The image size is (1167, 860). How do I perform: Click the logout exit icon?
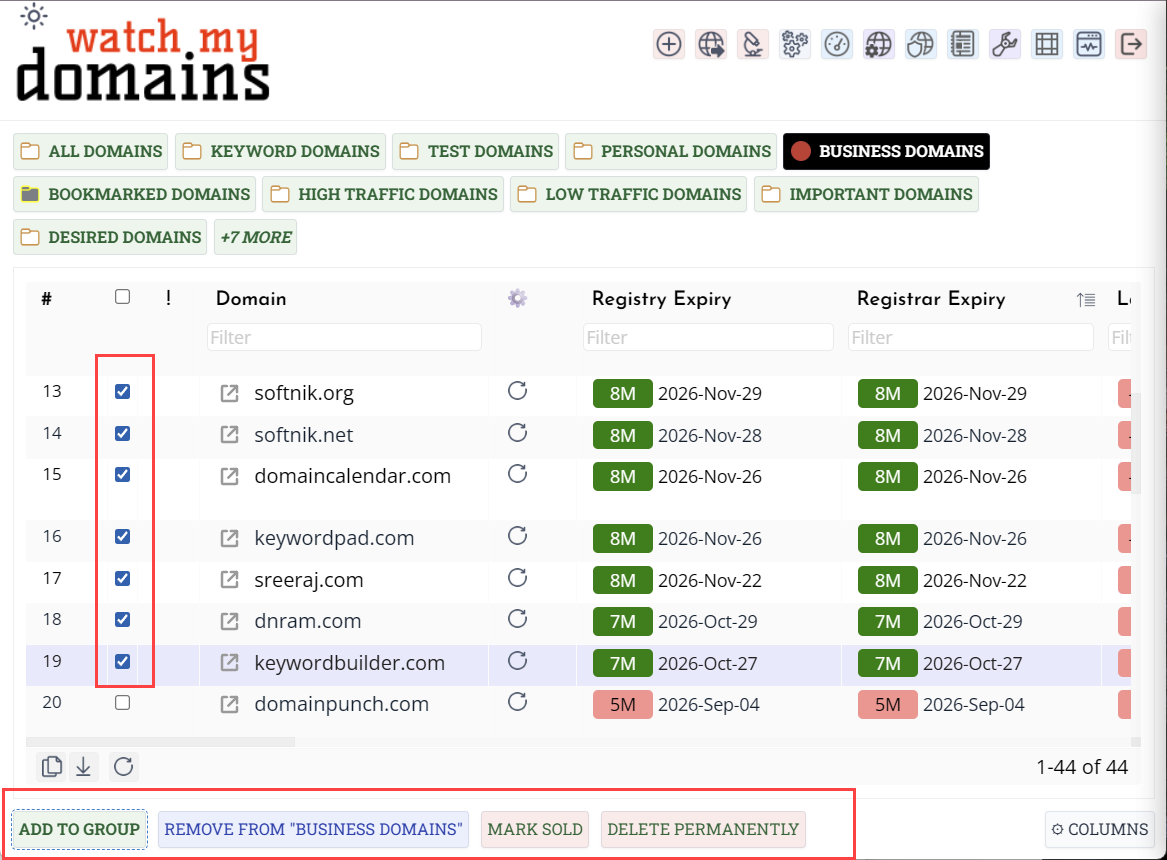pyautogui.click(x=1130, y=44)
